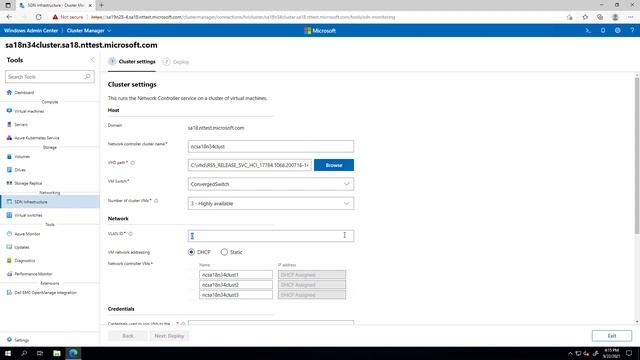640x360 pixels.
Task: Open Action Center notification icon in taskbar
Action: [x=629, y=353]
